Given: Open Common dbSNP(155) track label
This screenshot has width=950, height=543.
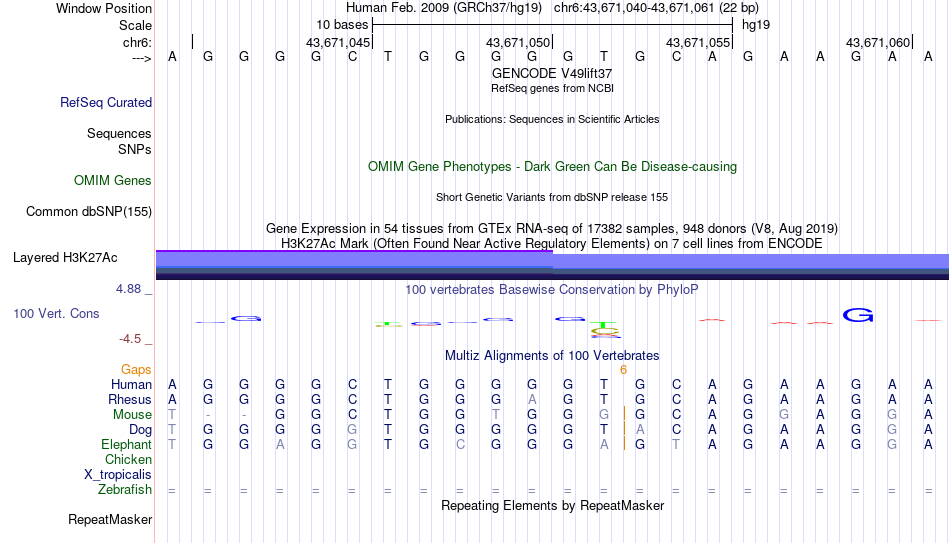Looking at the screenshot, I should click(x=88, y=212).
